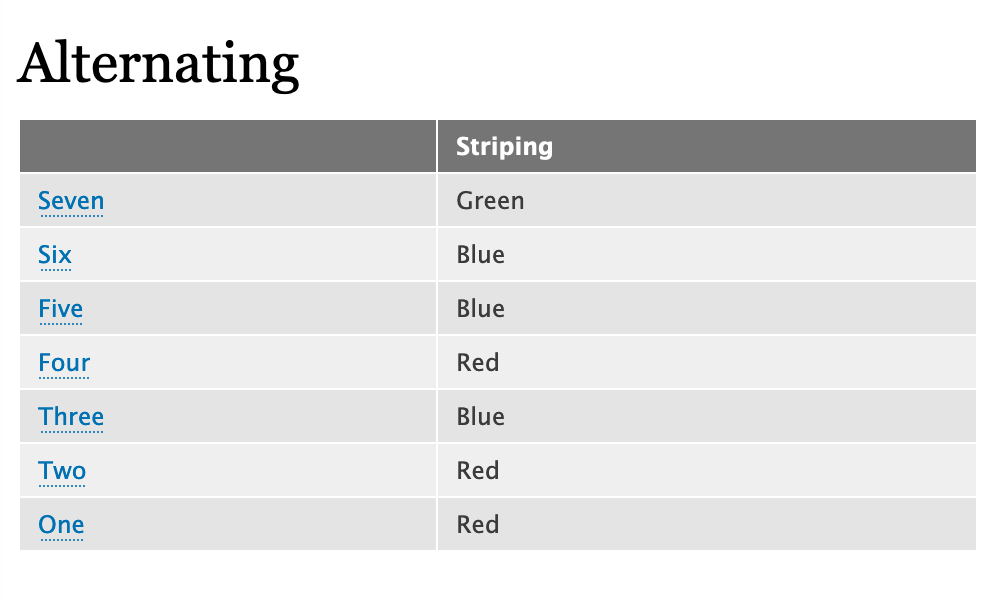The image size is (996, 602).
Task: Open the Three link
Action: point(71,416)
